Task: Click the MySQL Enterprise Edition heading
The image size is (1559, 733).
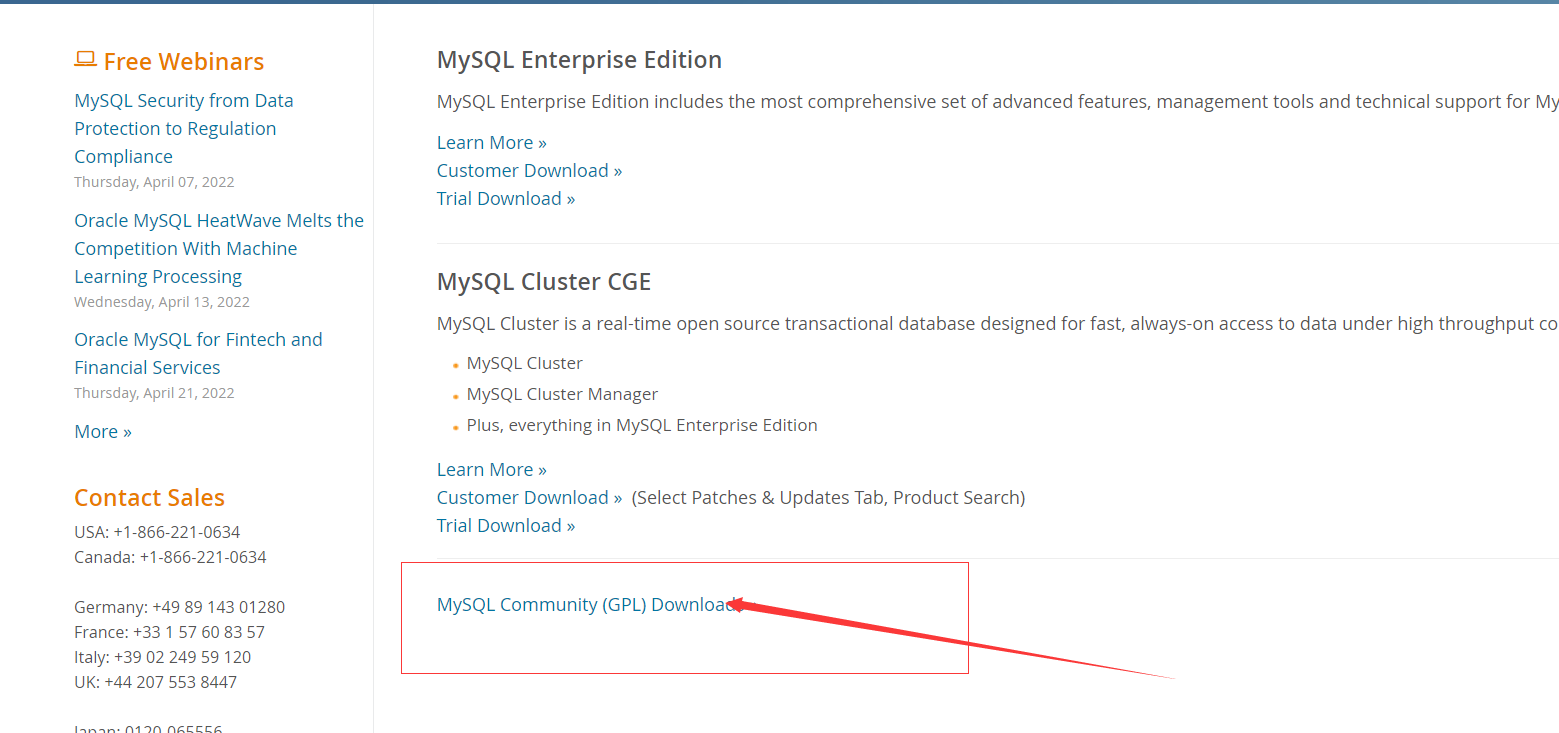Action: point(579,60)
